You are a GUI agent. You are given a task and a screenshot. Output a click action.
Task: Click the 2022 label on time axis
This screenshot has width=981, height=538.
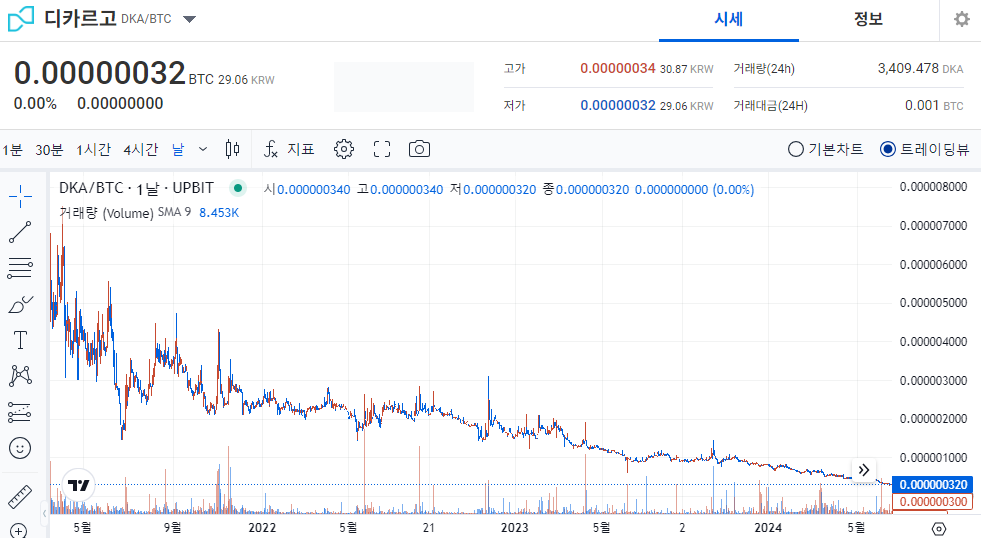click(262, 528)
